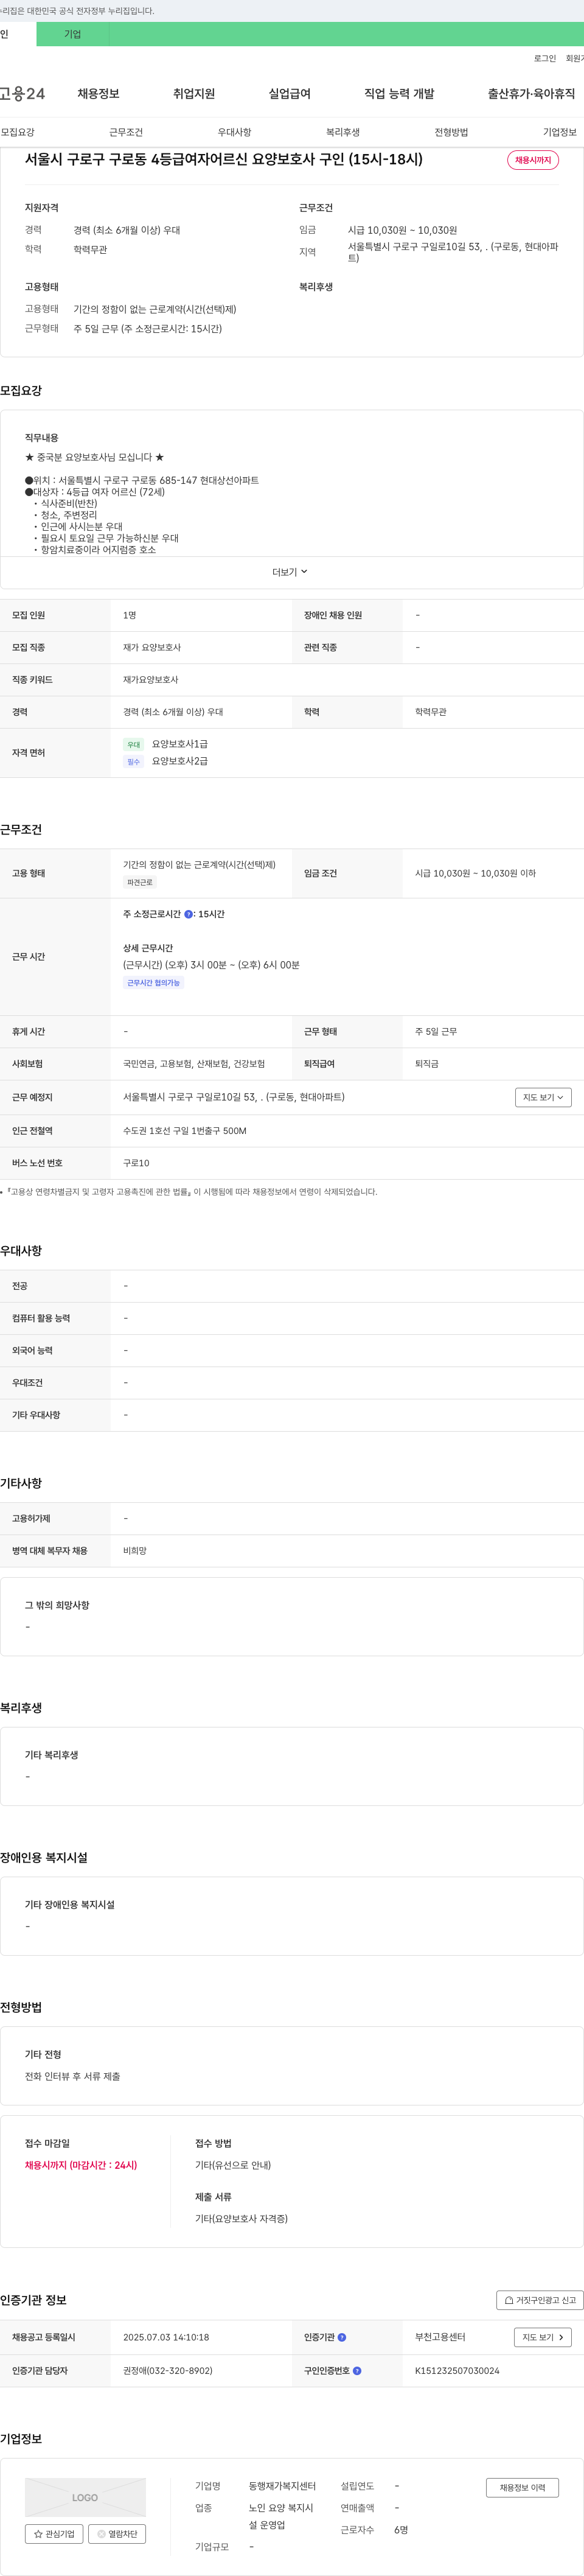Select the registration time 2025.07.03 14:10:18

[166, 2337]
